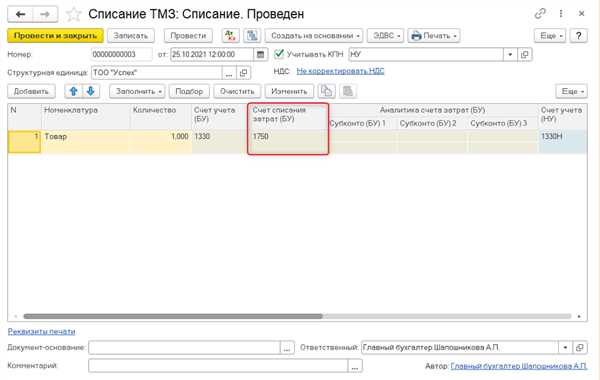The image size is (600, 380).
Task: Select structural unit via ellipsis button
Action: (229, 73)
